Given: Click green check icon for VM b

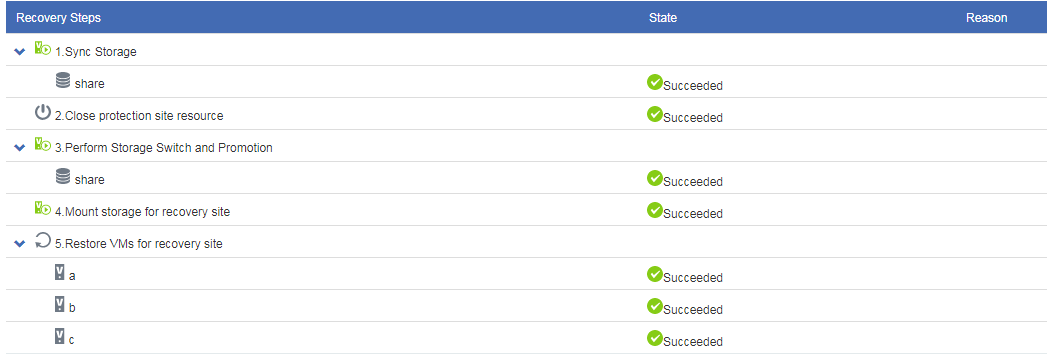Looking at the screenshot, I should coord(654,306).
